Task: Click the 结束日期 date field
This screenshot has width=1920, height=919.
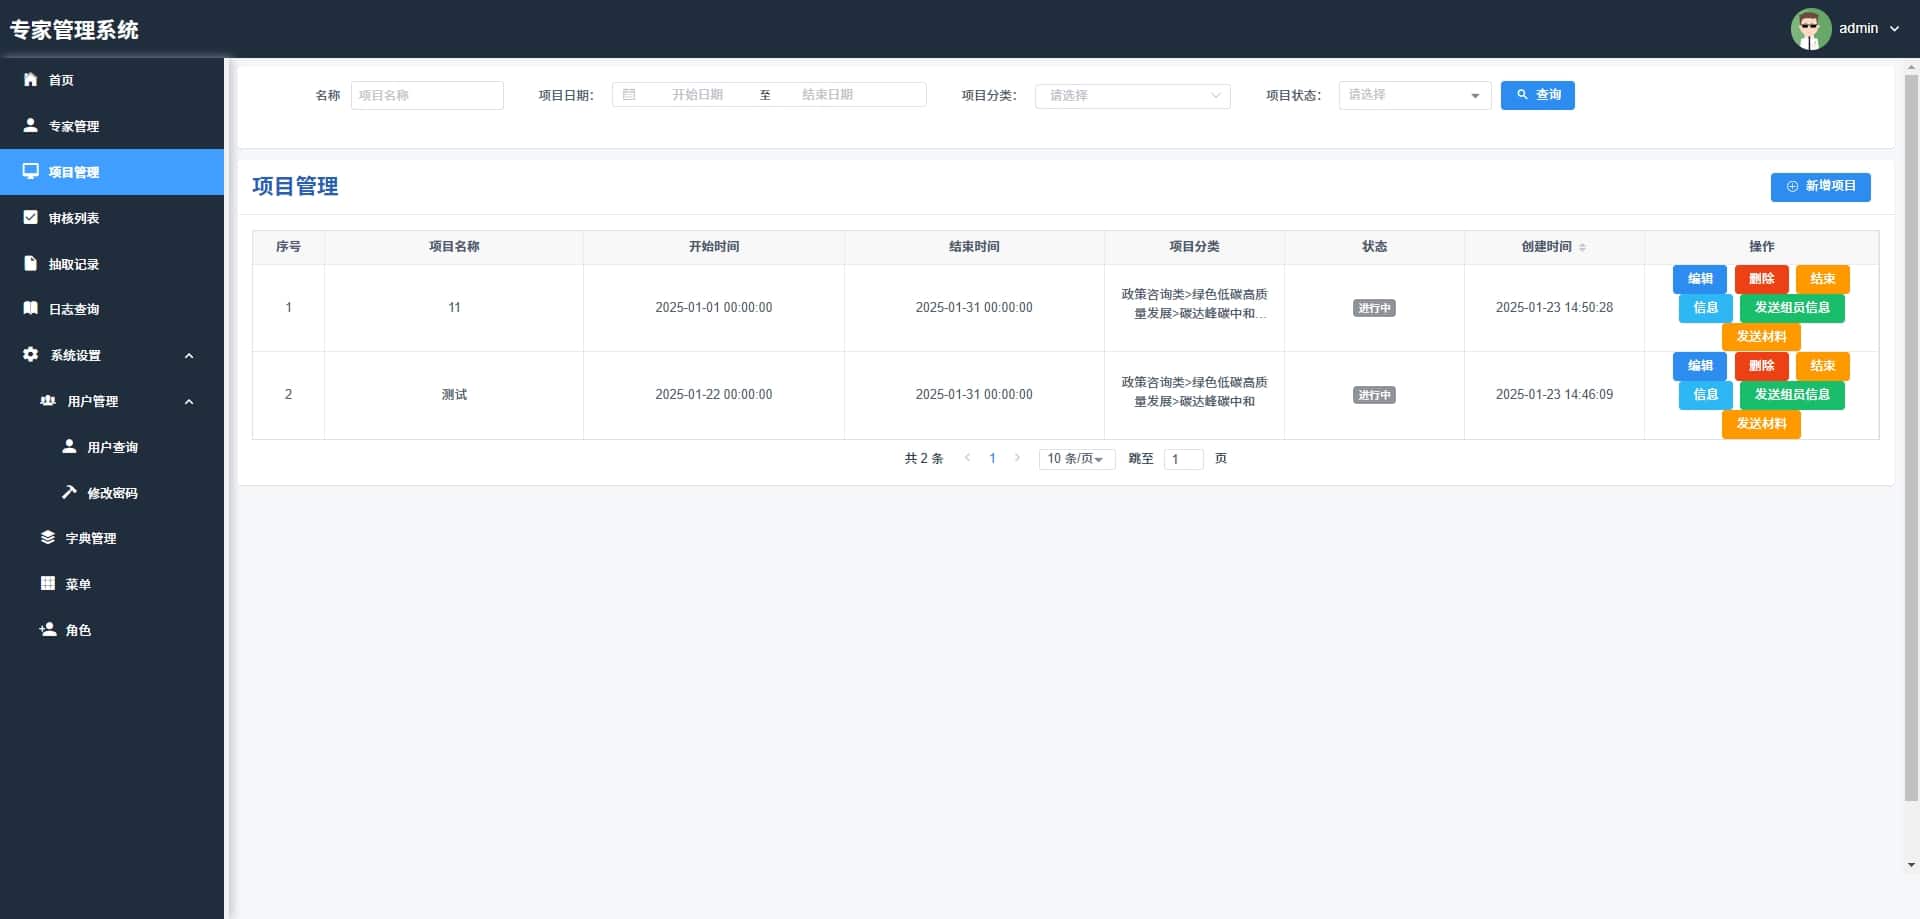Action: [x=827, y=95]
